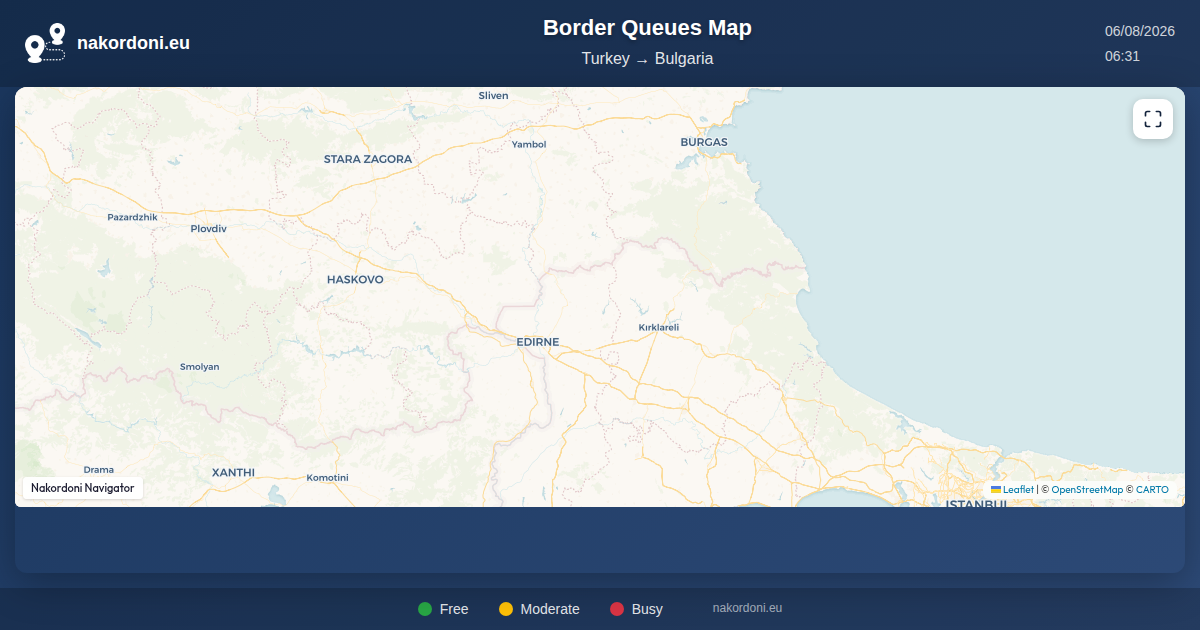The image size is (1200, 630).
Task: Click the date 06/08/2026
Action: point(1139,31)
